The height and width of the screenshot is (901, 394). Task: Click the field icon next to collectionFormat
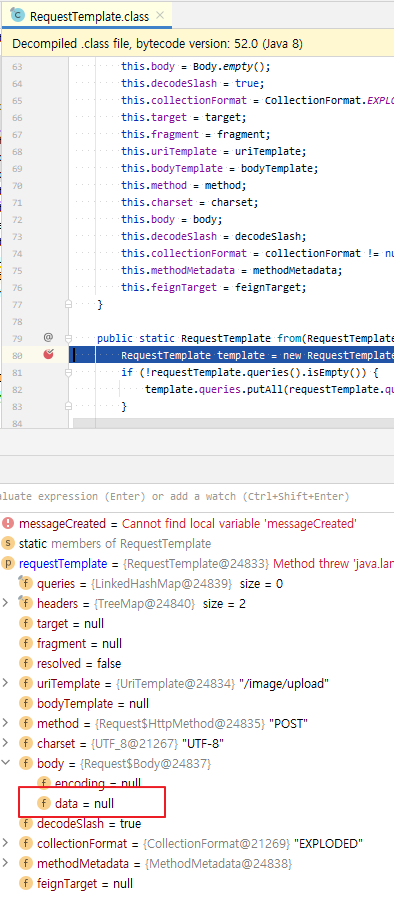pyautogui.click(x=25, y=844)
